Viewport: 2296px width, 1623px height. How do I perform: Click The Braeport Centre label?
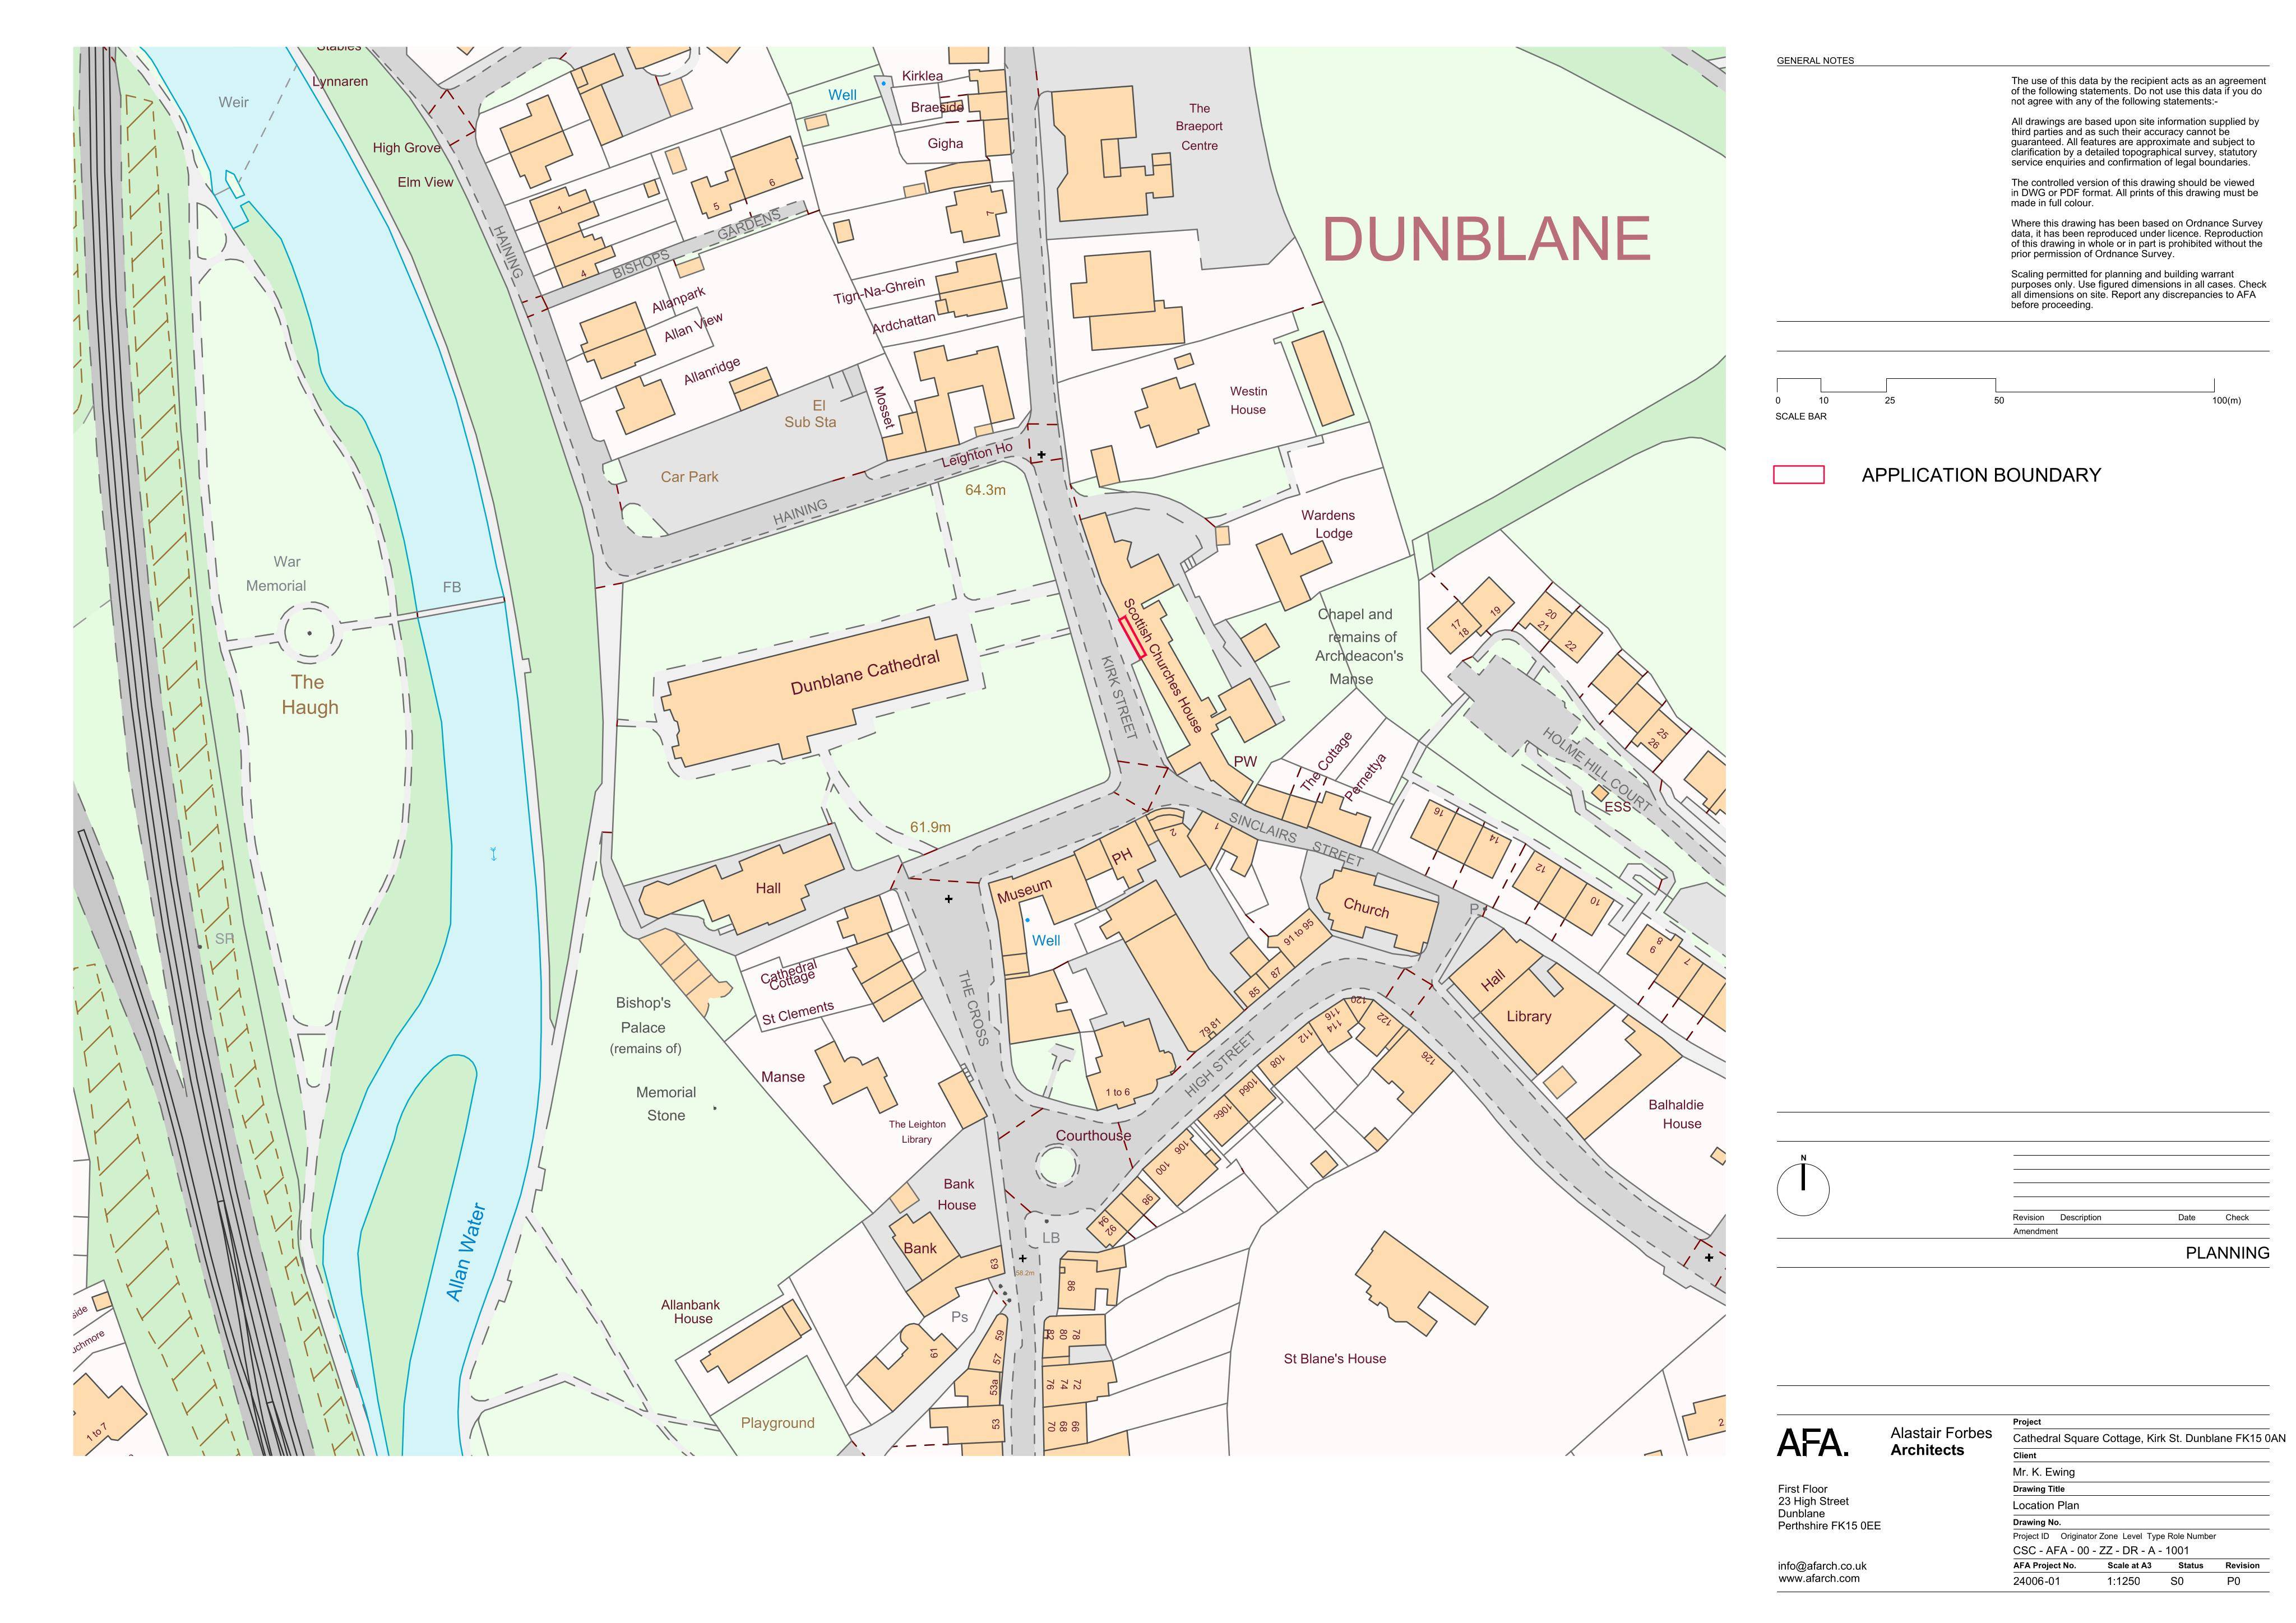[1199, 127]
